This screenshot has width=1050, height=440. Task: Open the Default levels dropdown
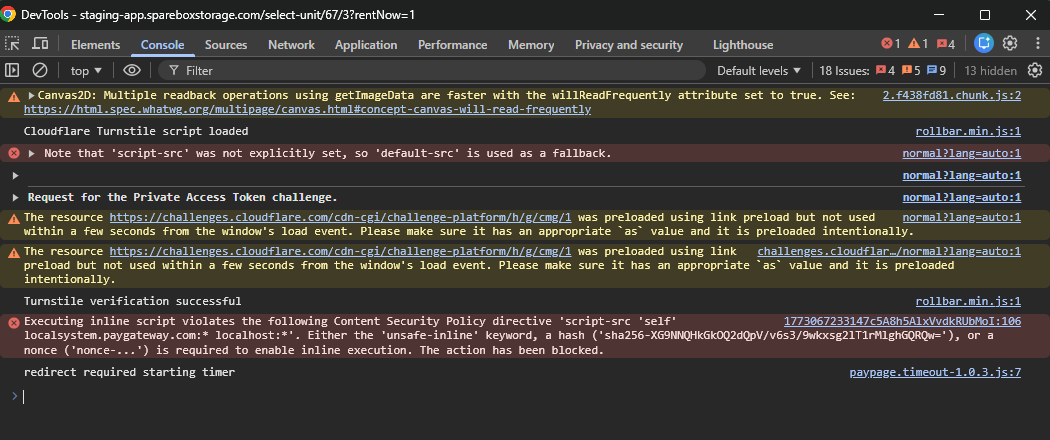[759, 70]
